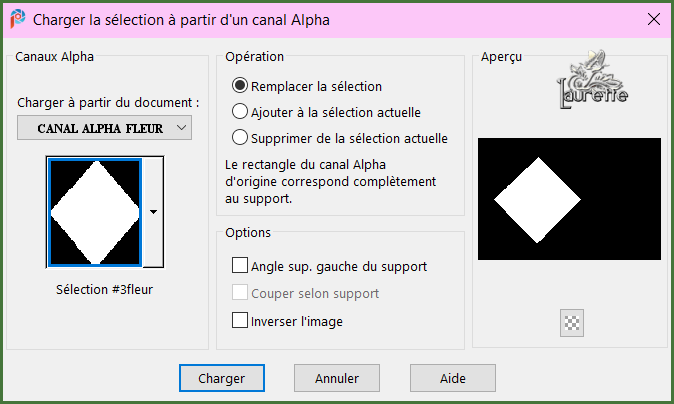Click the dialog title bar text
This screenshot has width=674, height=404.
point(182,19)
